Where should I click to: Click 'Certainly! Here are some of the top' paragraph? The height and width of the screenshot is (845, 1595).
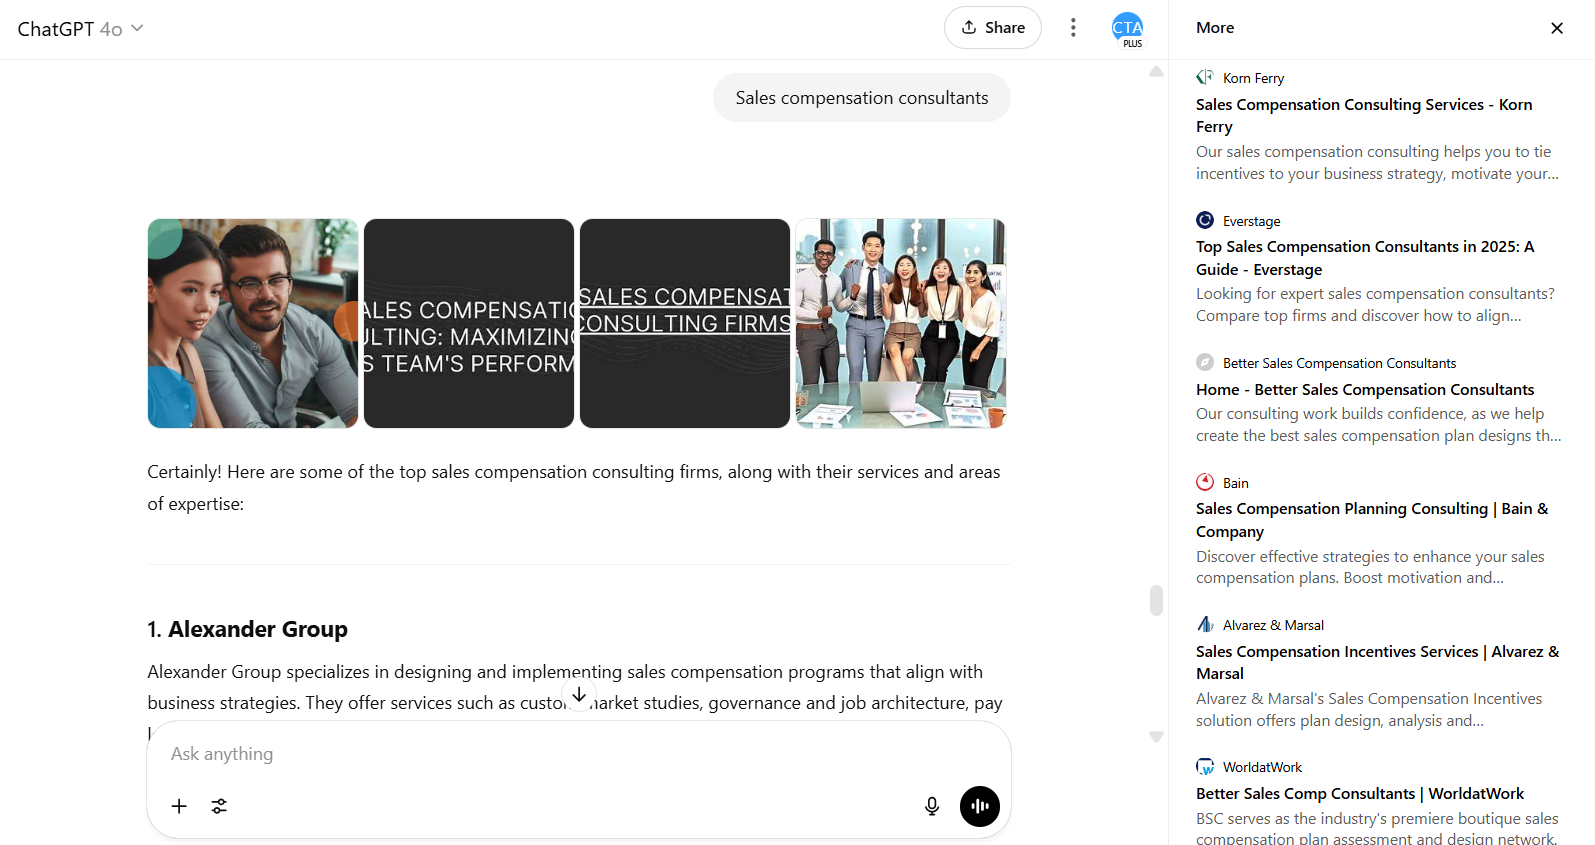574,488
